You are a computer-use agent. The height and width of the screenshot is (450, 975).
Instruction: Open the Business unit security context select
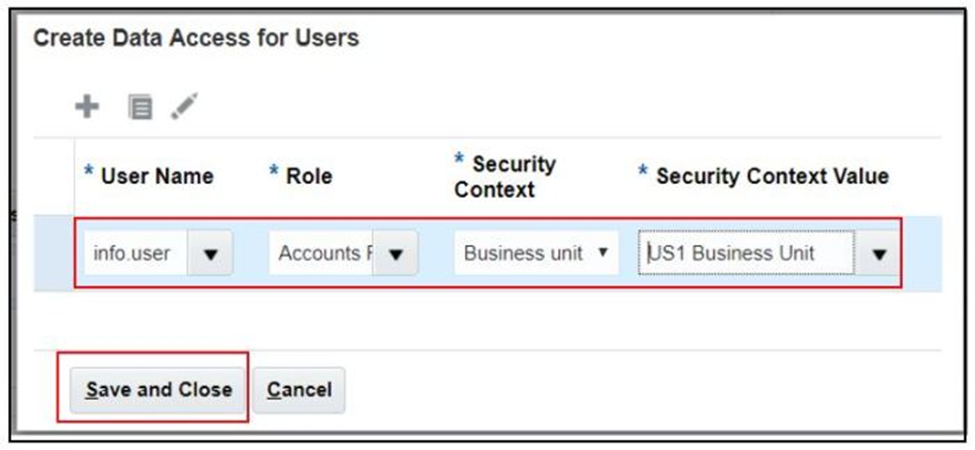[536, 253]
